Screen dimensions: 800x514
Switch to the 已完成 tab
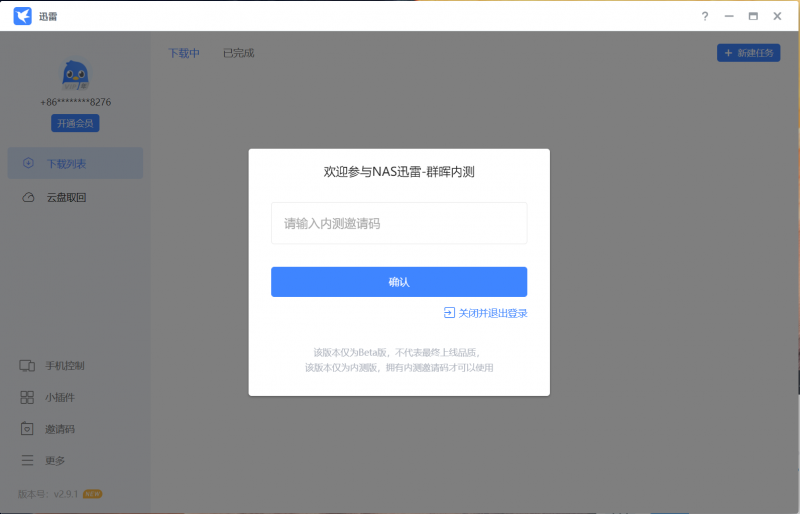[x=238, y=53]
